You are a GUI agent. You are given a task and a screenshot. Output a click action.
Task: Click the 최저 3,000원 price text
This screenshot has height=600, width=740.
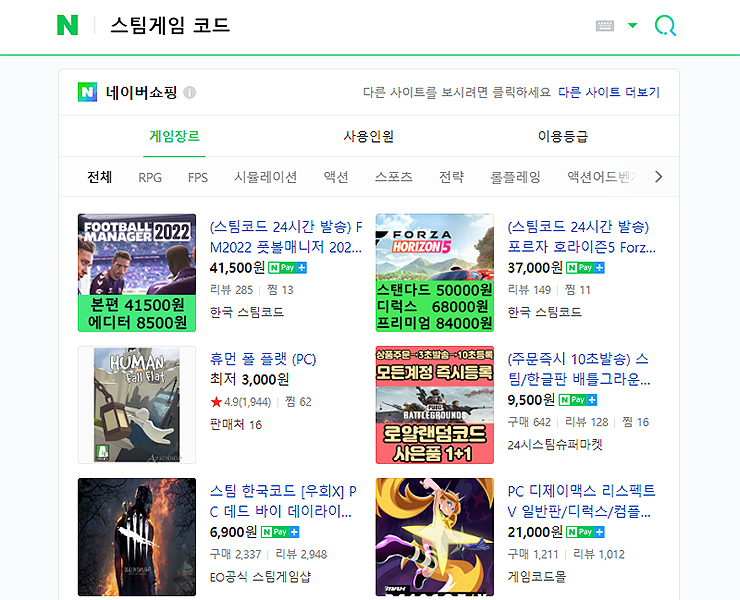click(x=249, y=380)
